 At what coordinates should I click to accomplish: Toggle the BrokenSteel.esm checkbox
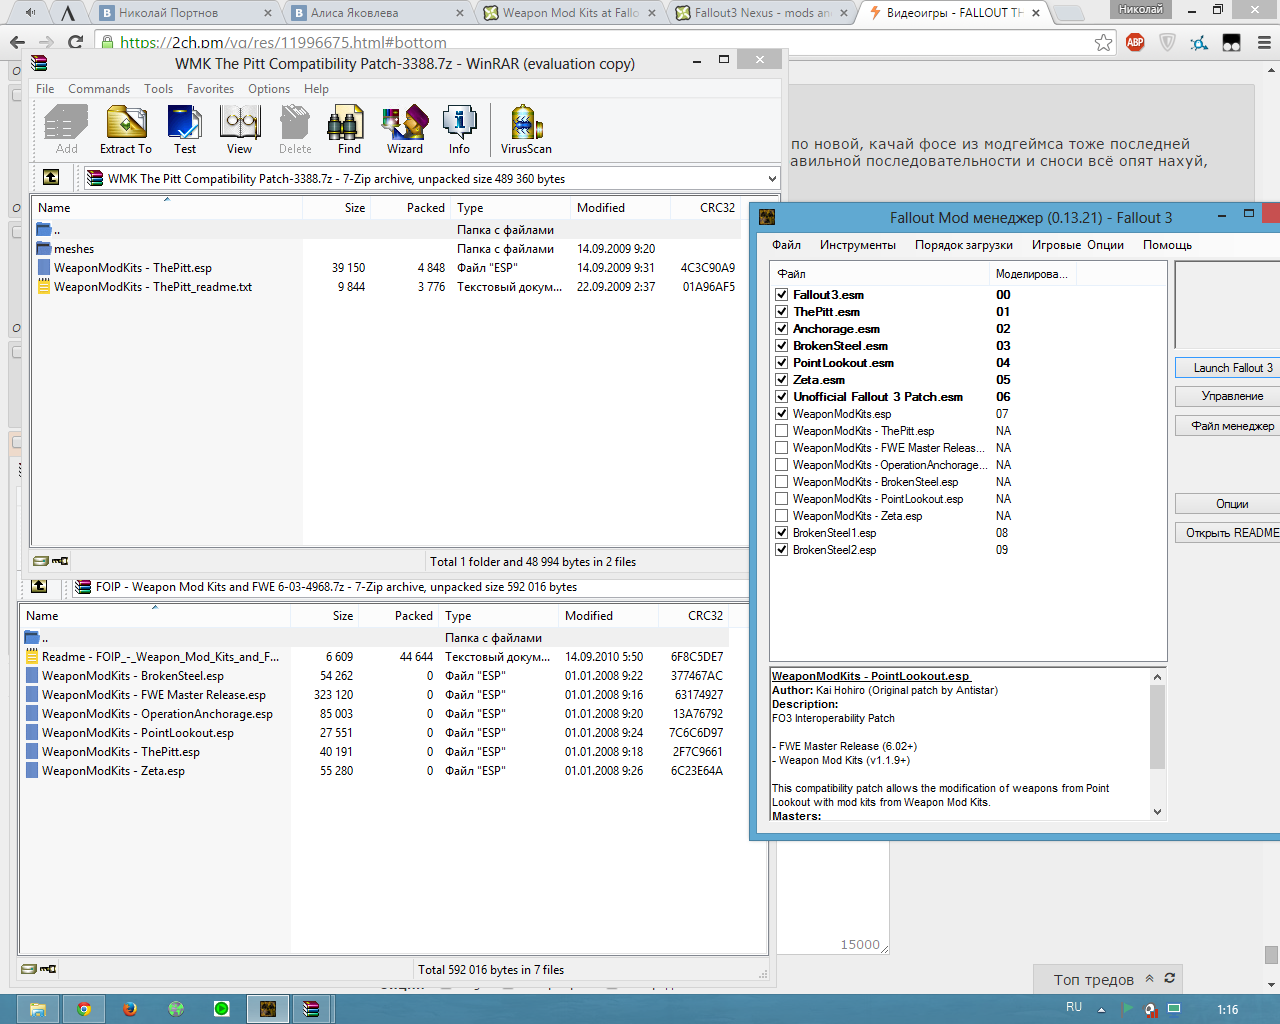782,346
